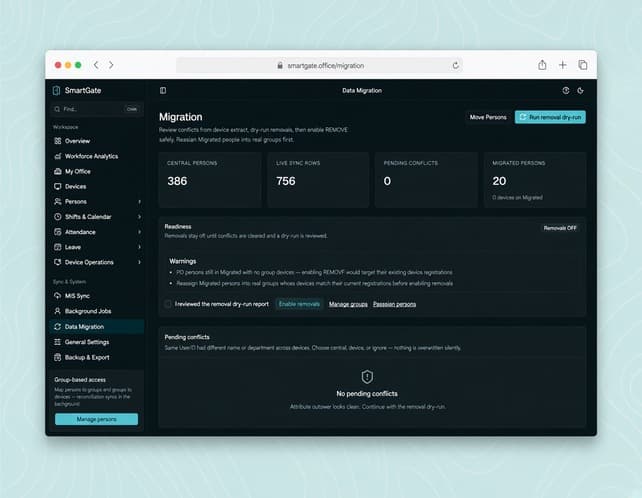Viewport: 642px width, 498px height.
Task: Click the Migrated Persons 20 card
Action: (x=535, y=180)
